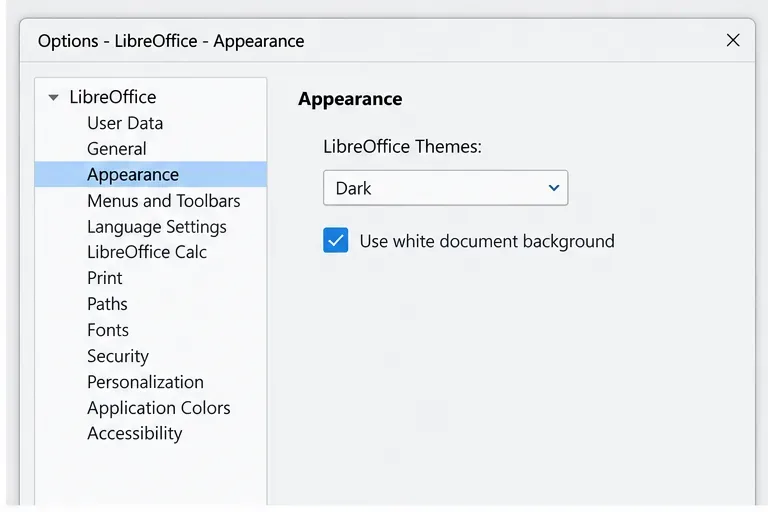
Task: Open the Print options entry
Action: pos(105,278)
